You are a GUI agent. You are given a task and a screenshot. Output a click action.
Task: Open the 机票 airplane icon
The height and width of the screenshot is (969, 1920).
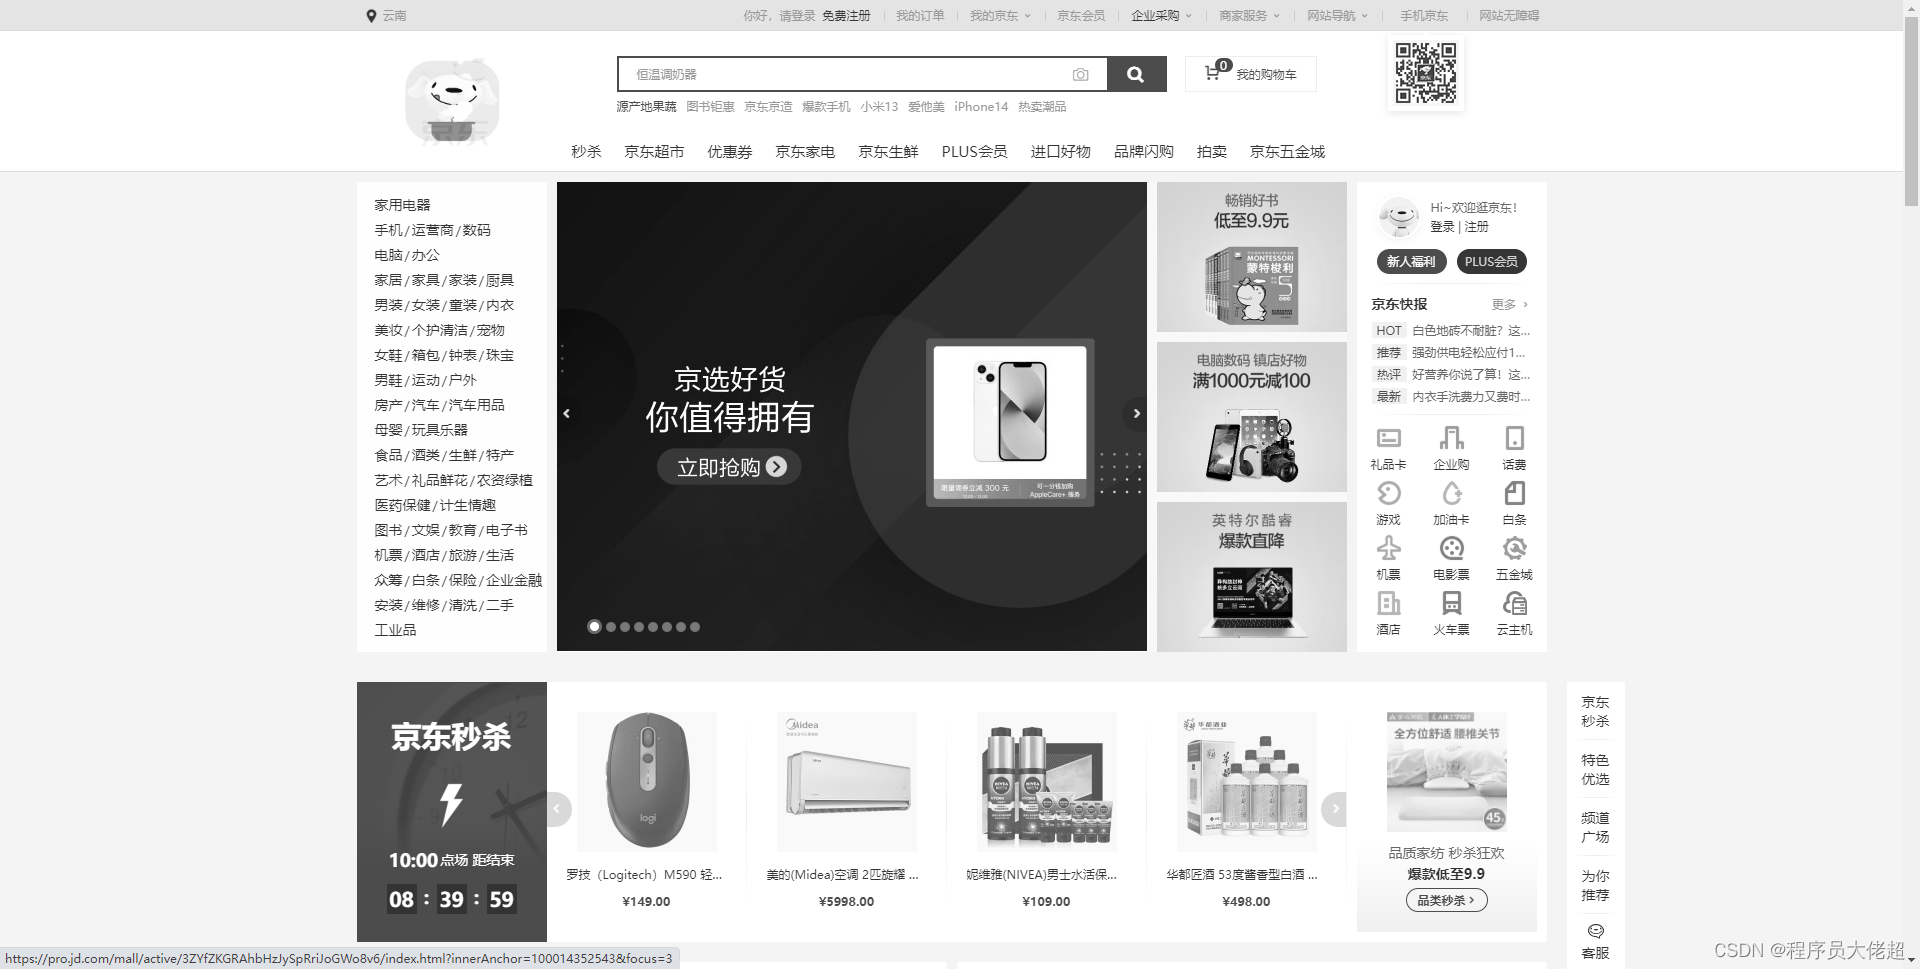click(1388, 548)
